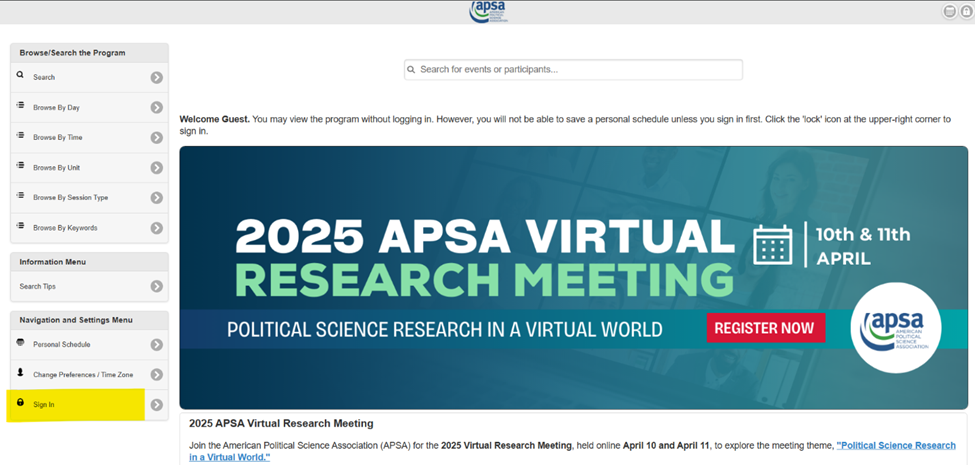
Task: Click the APSA logo in the header
Action: [488, 11]
